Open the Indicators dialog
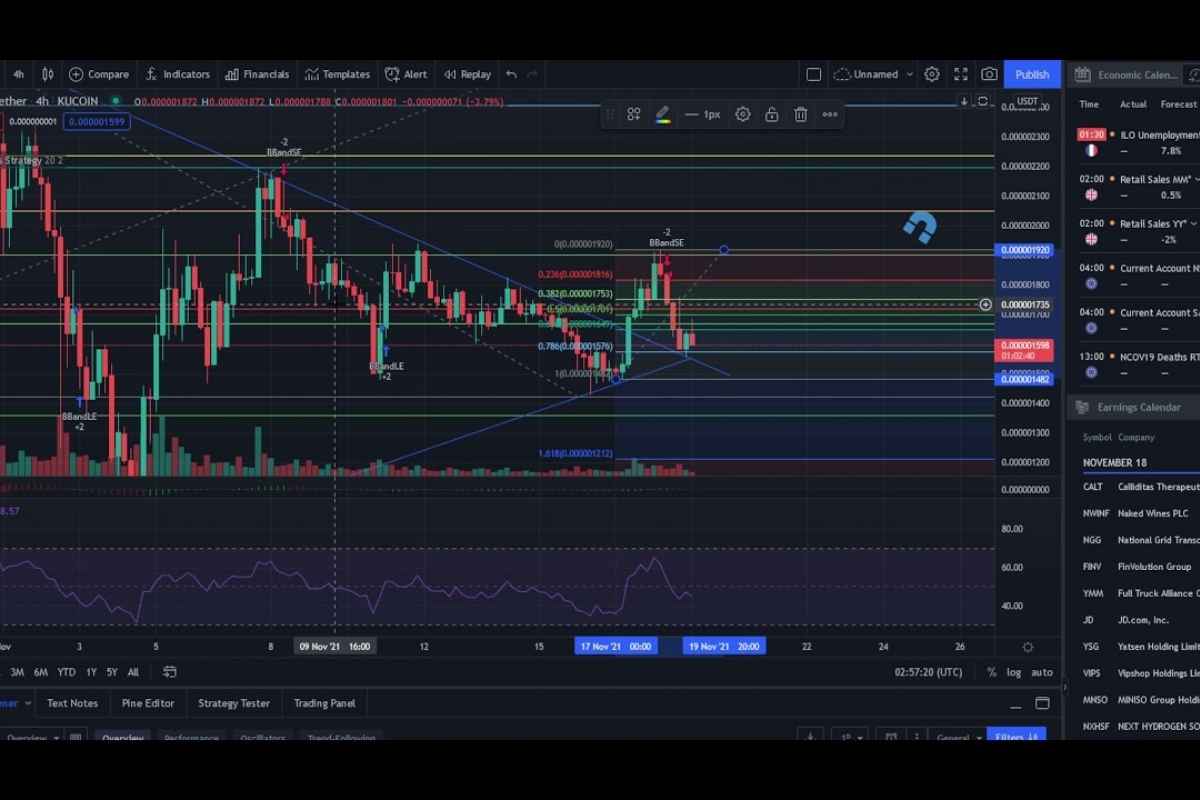The image size is (1200, 800). tap(177, 74)
